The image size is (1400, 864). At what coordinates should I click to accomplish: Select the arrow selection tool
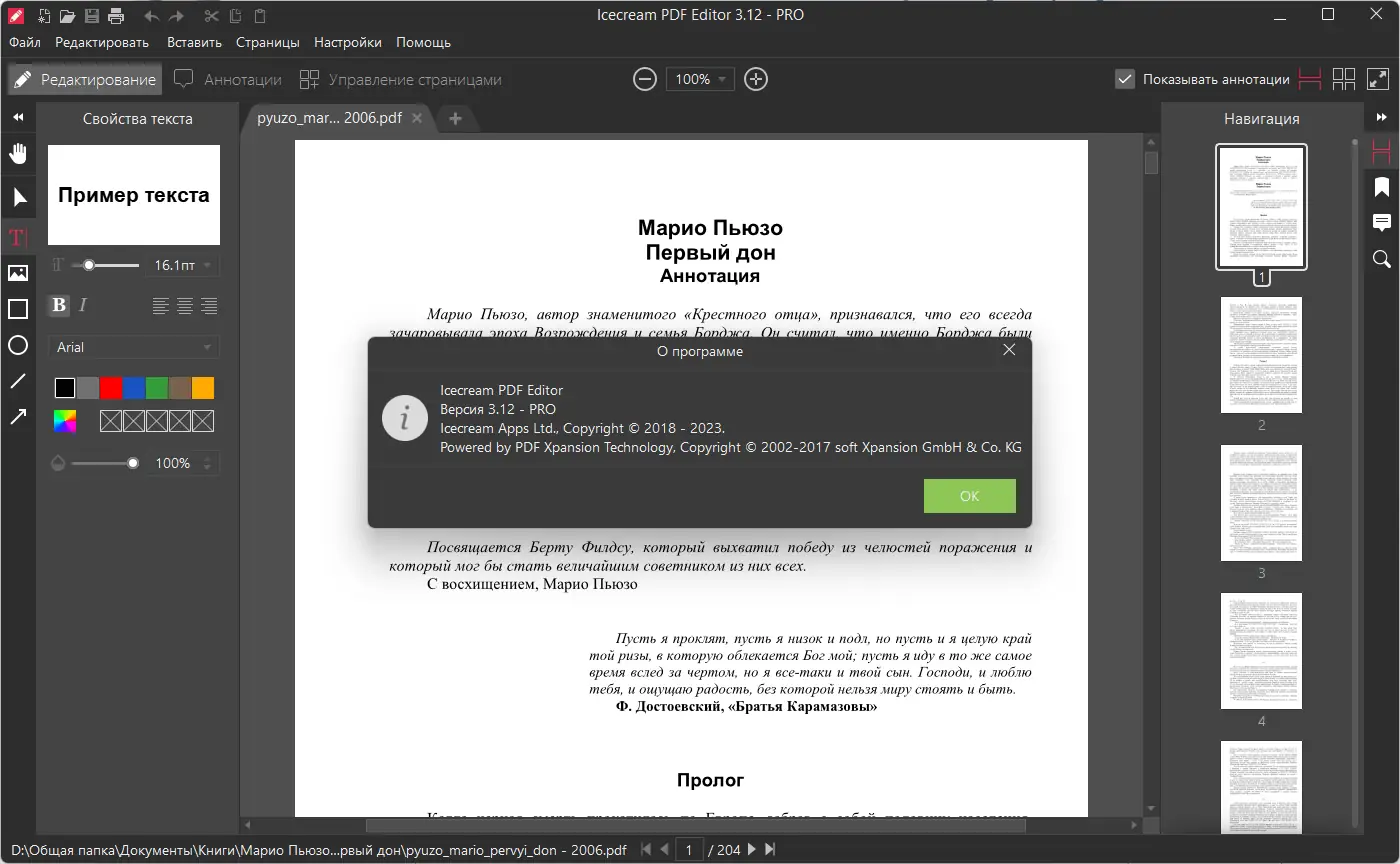(x=18, y=197)
